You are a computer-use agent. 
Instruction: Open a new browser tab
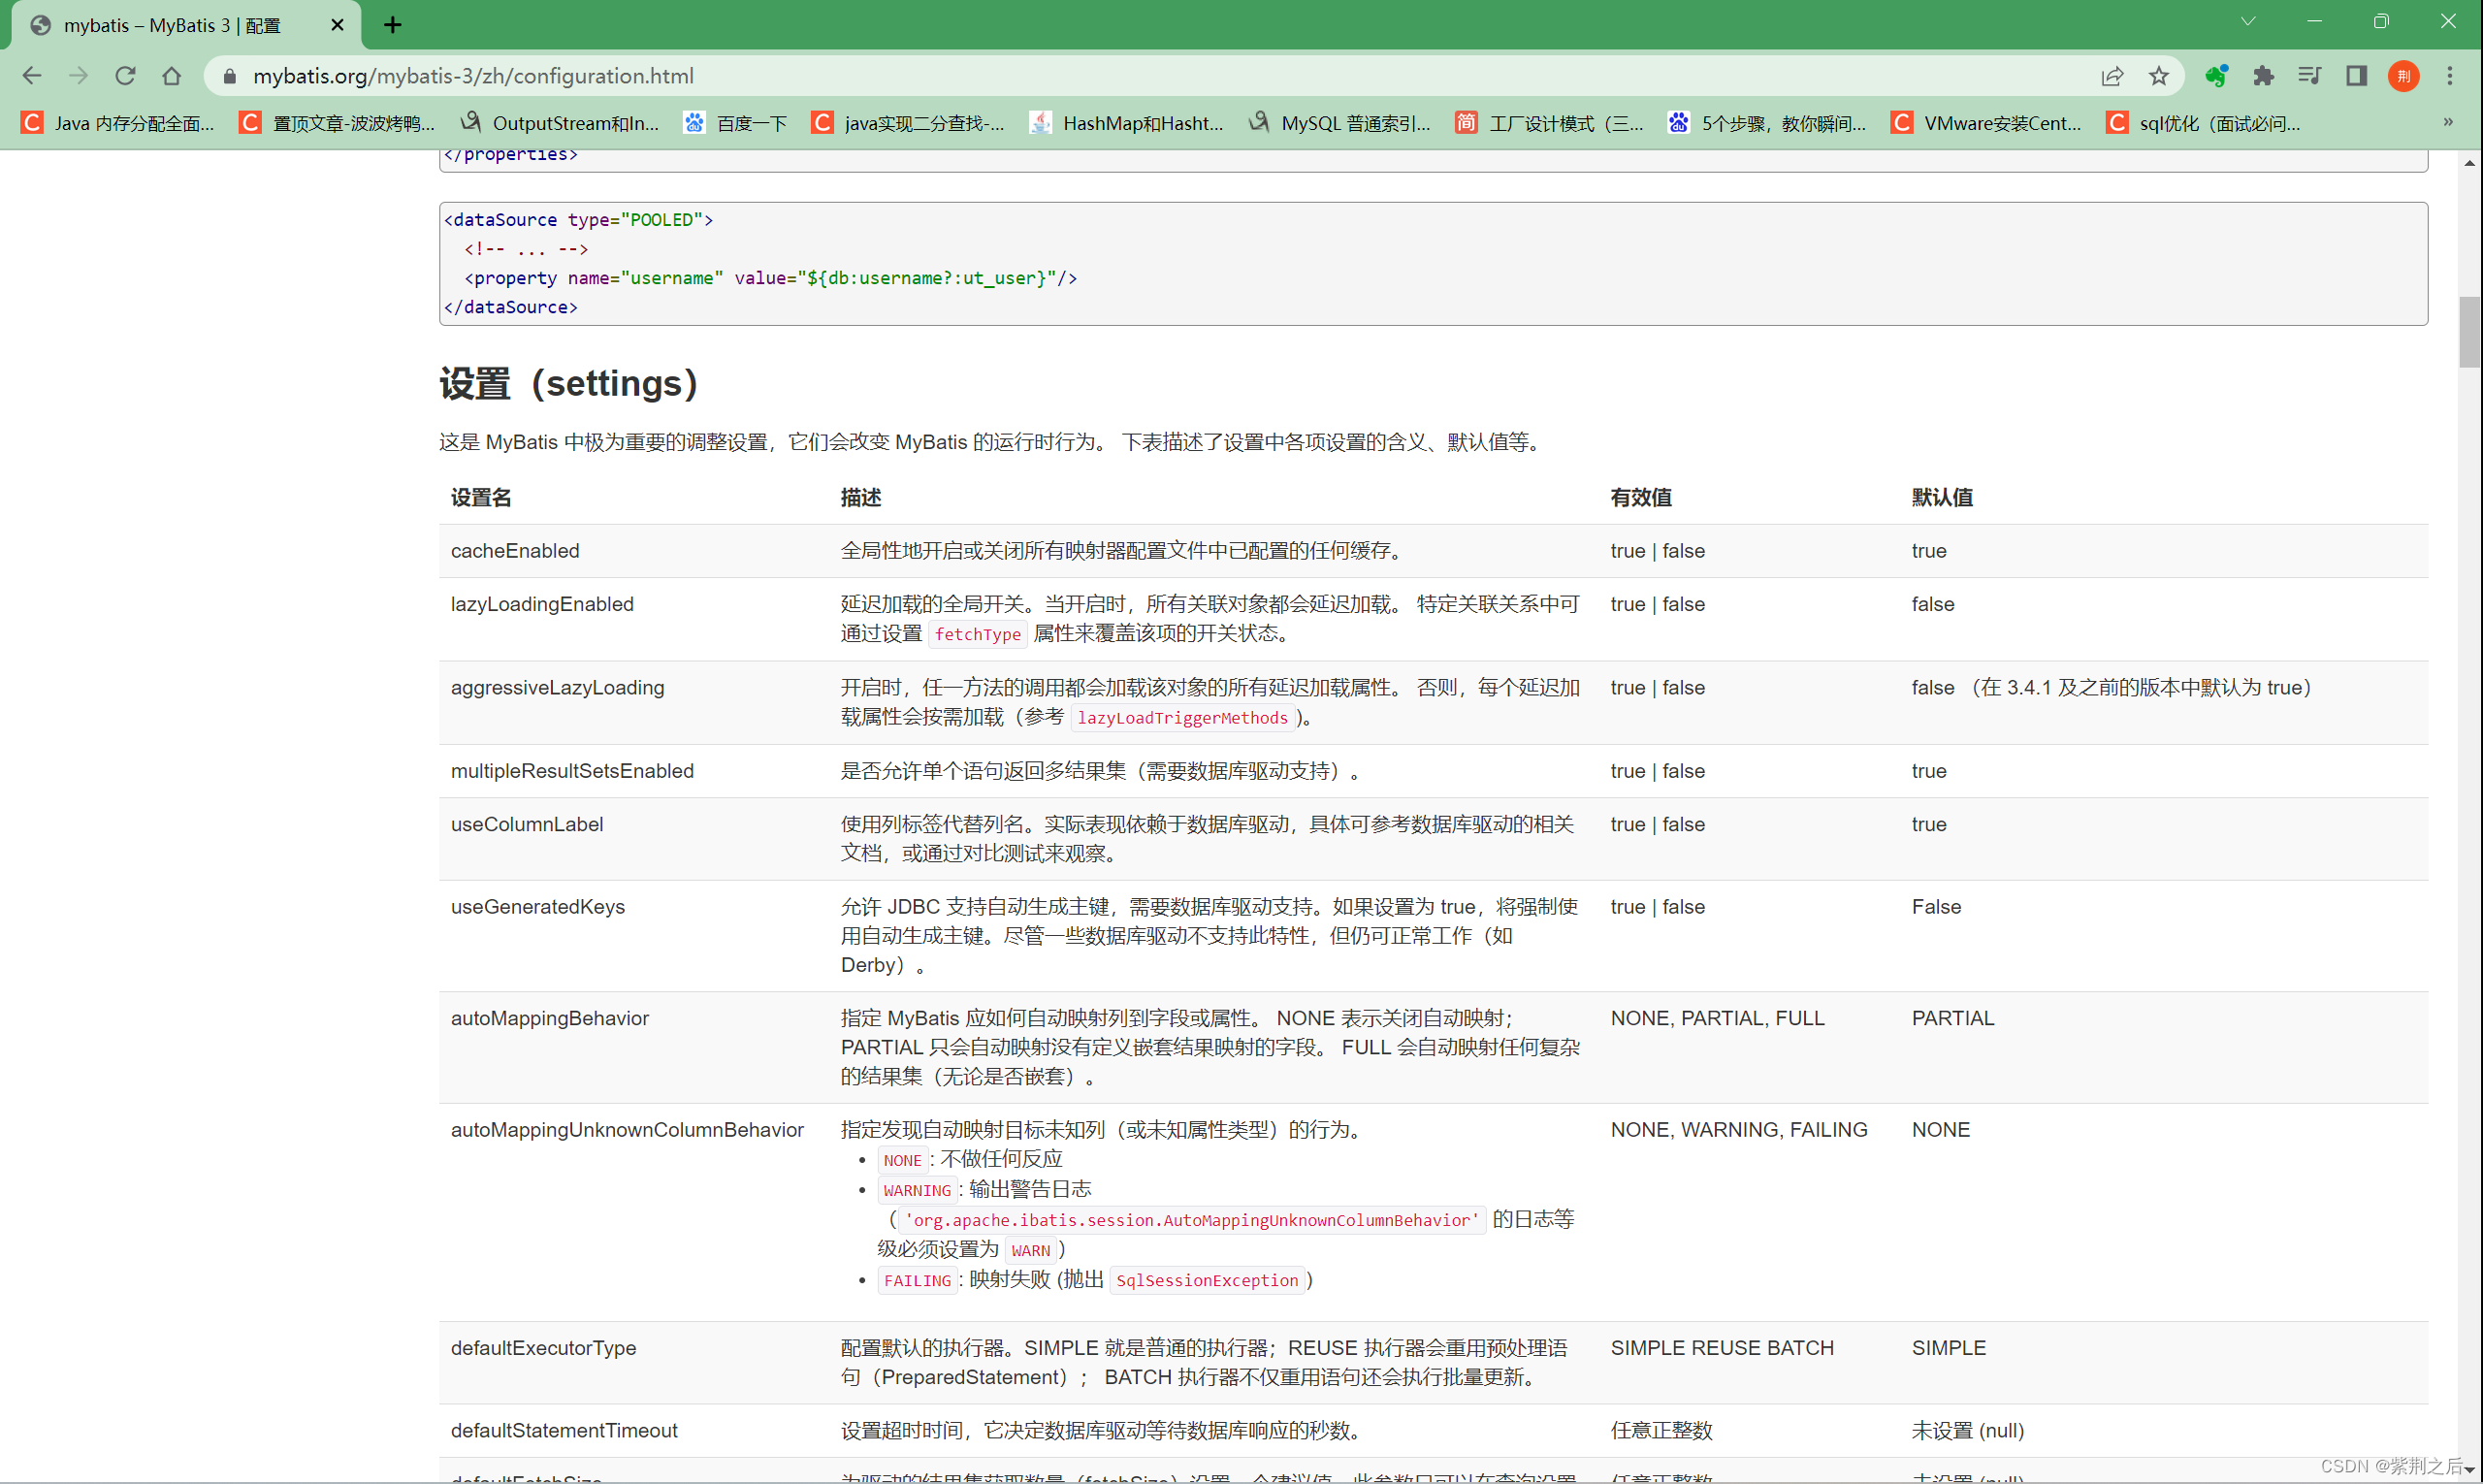click(393, 25)
